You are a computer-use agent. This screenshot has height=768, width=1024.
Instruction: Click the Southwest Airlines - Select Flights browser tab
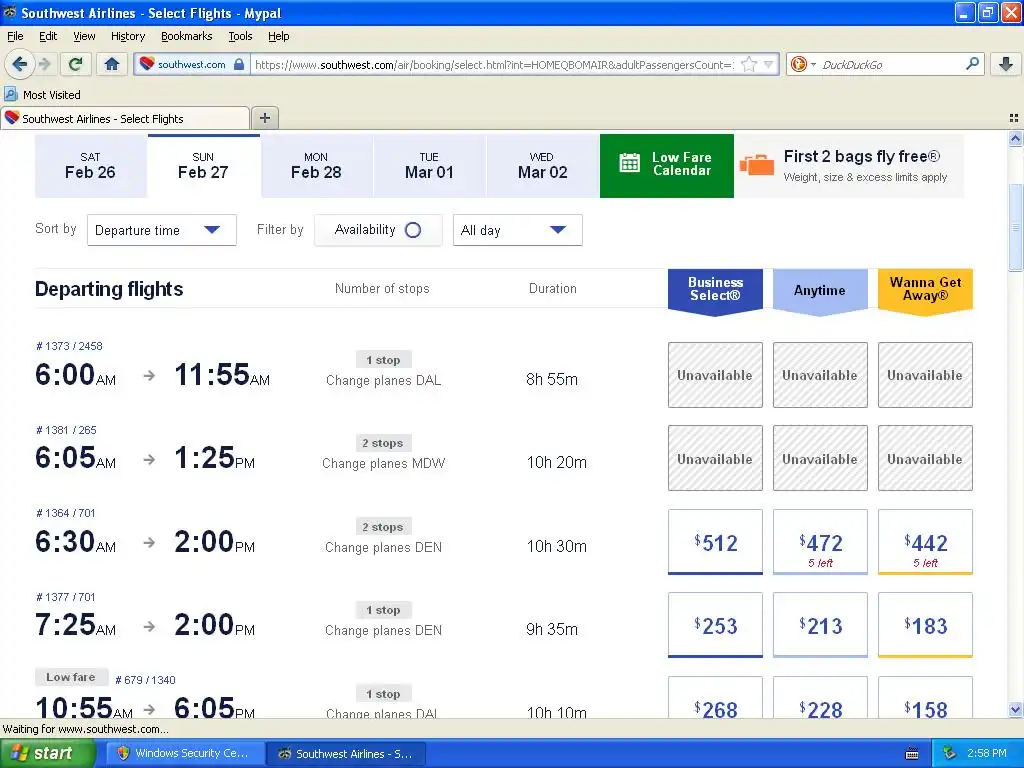click(x=125, y=118)
